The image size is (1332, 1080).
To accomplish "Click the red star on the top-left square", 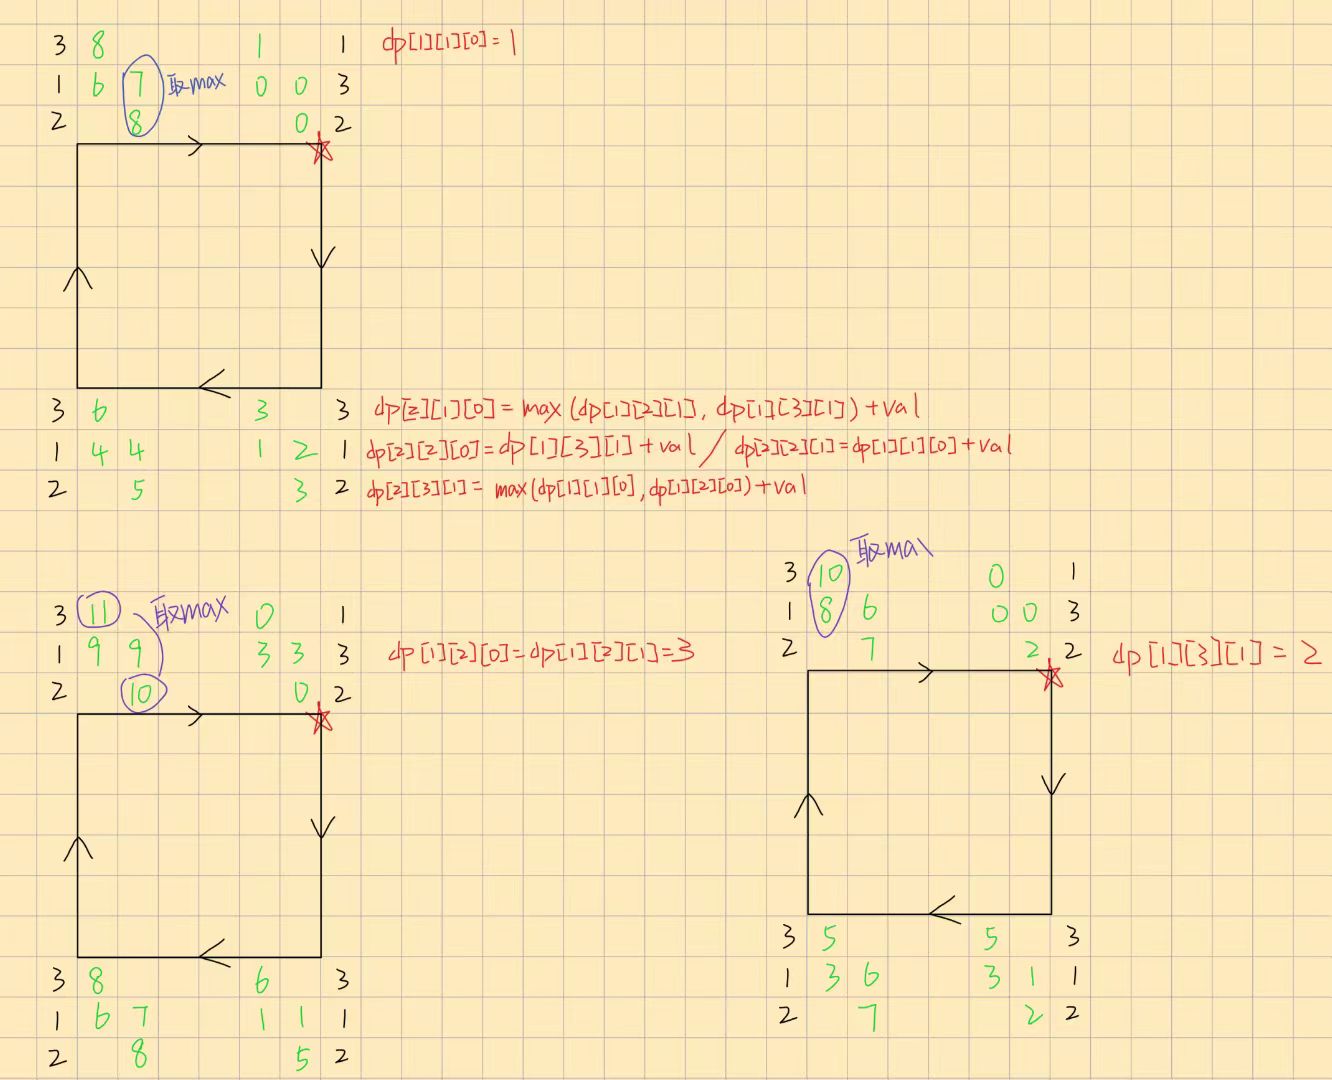I will (x=321, y=150).
